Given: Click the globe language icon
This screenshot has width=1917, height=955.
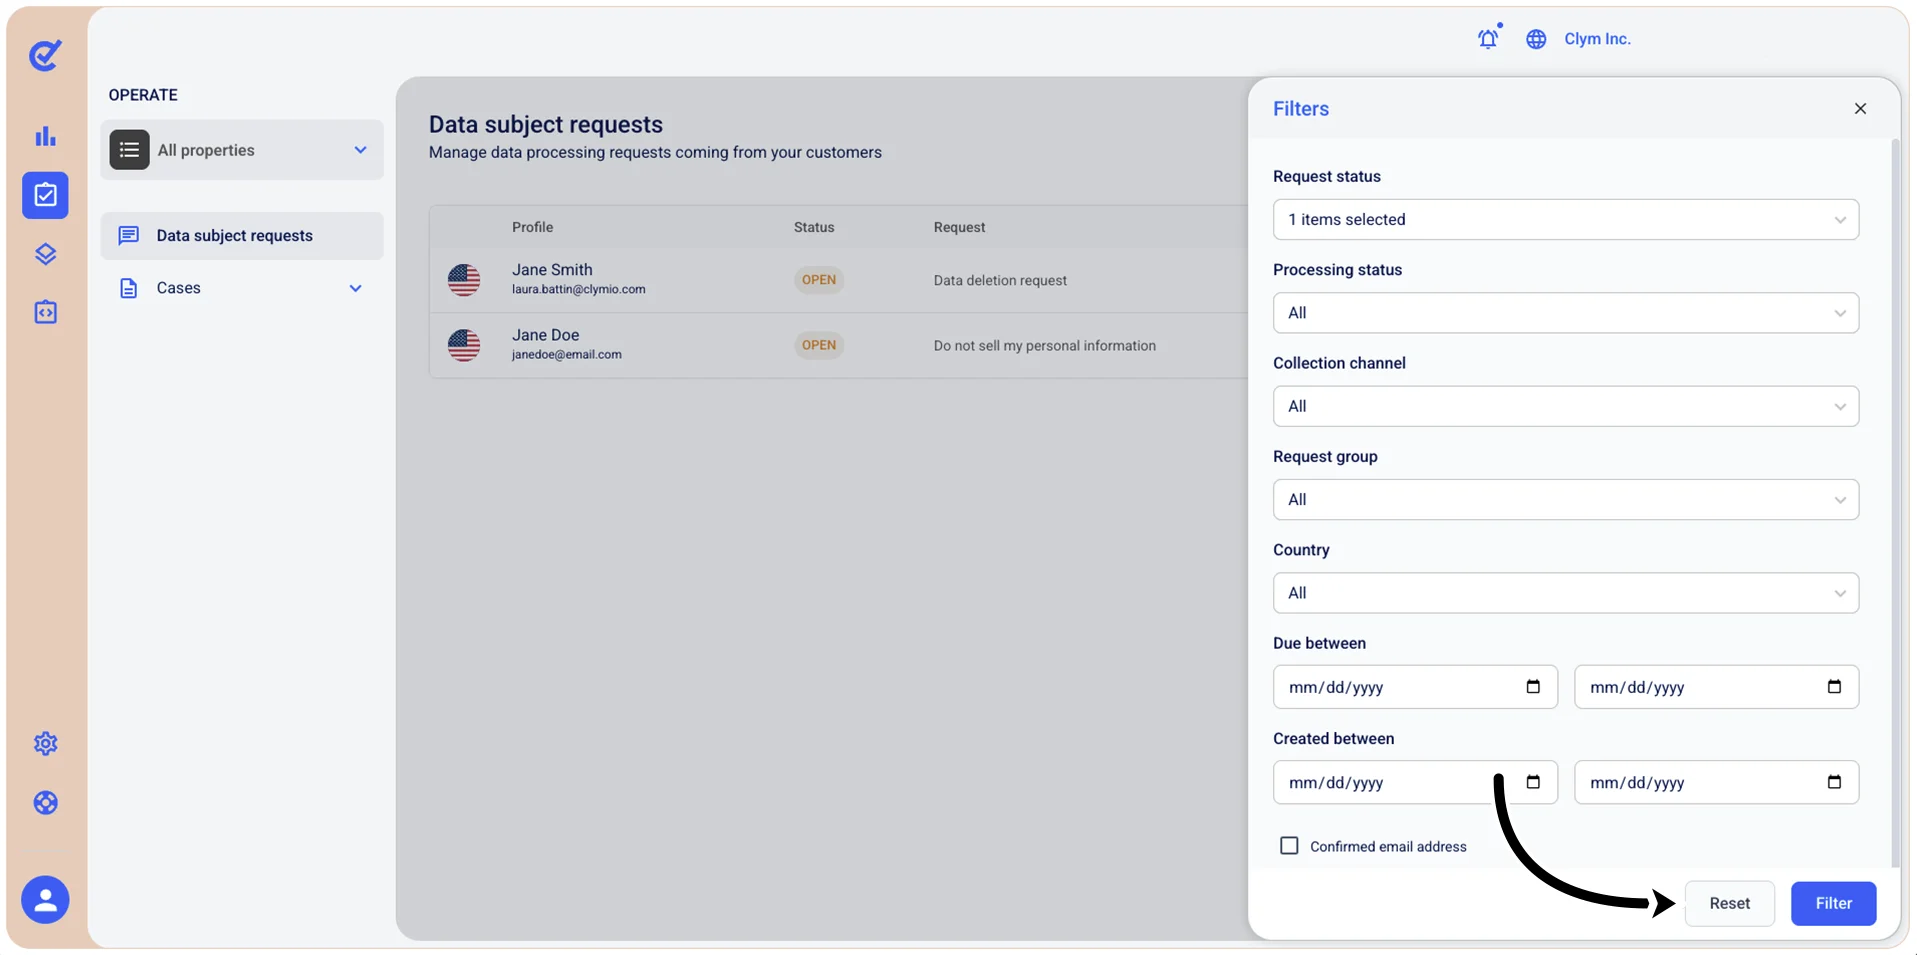Looking at the screenshot, I should pyautogui.click(x=1536, y=39).
